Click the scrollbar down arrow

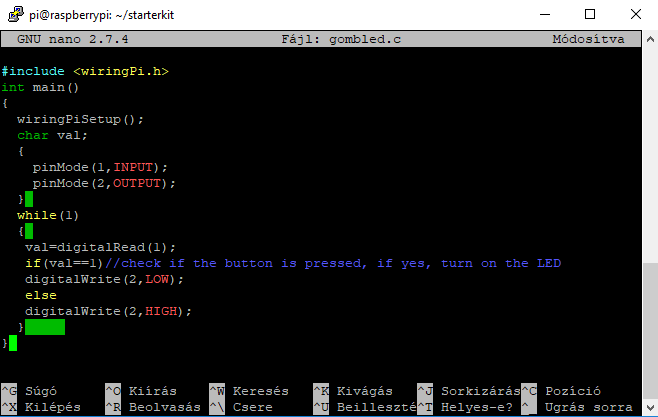(x=650, y=407)
